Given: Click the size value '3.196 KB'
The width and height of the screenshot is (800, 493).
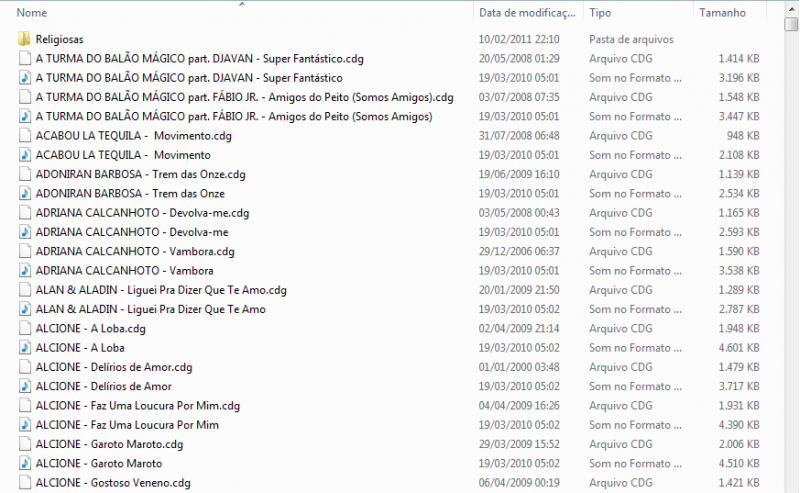Looking at the screenshot, I should pos(739,78).
